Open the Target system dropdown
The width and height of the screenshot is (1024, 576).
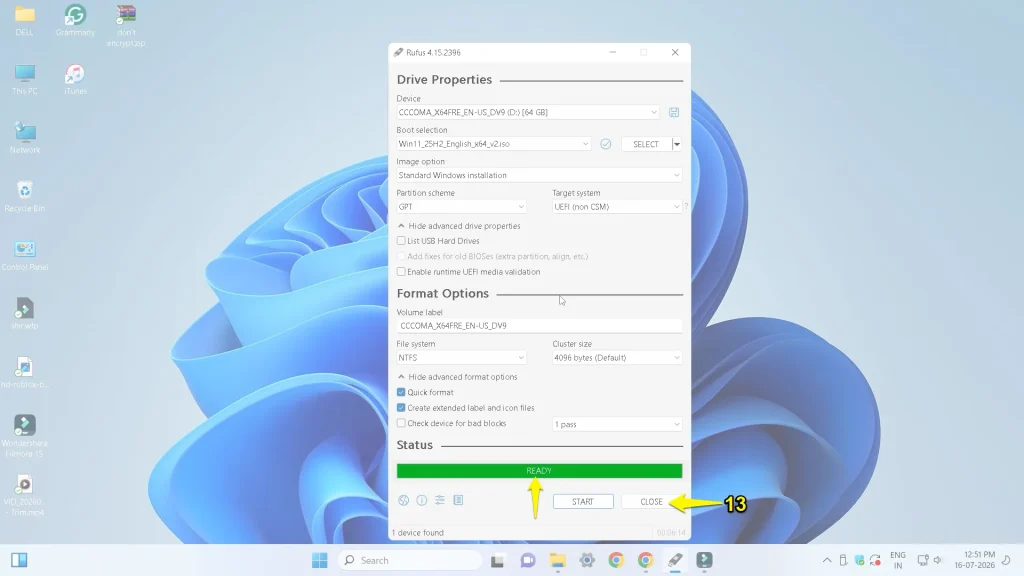(x=617, y=206)
